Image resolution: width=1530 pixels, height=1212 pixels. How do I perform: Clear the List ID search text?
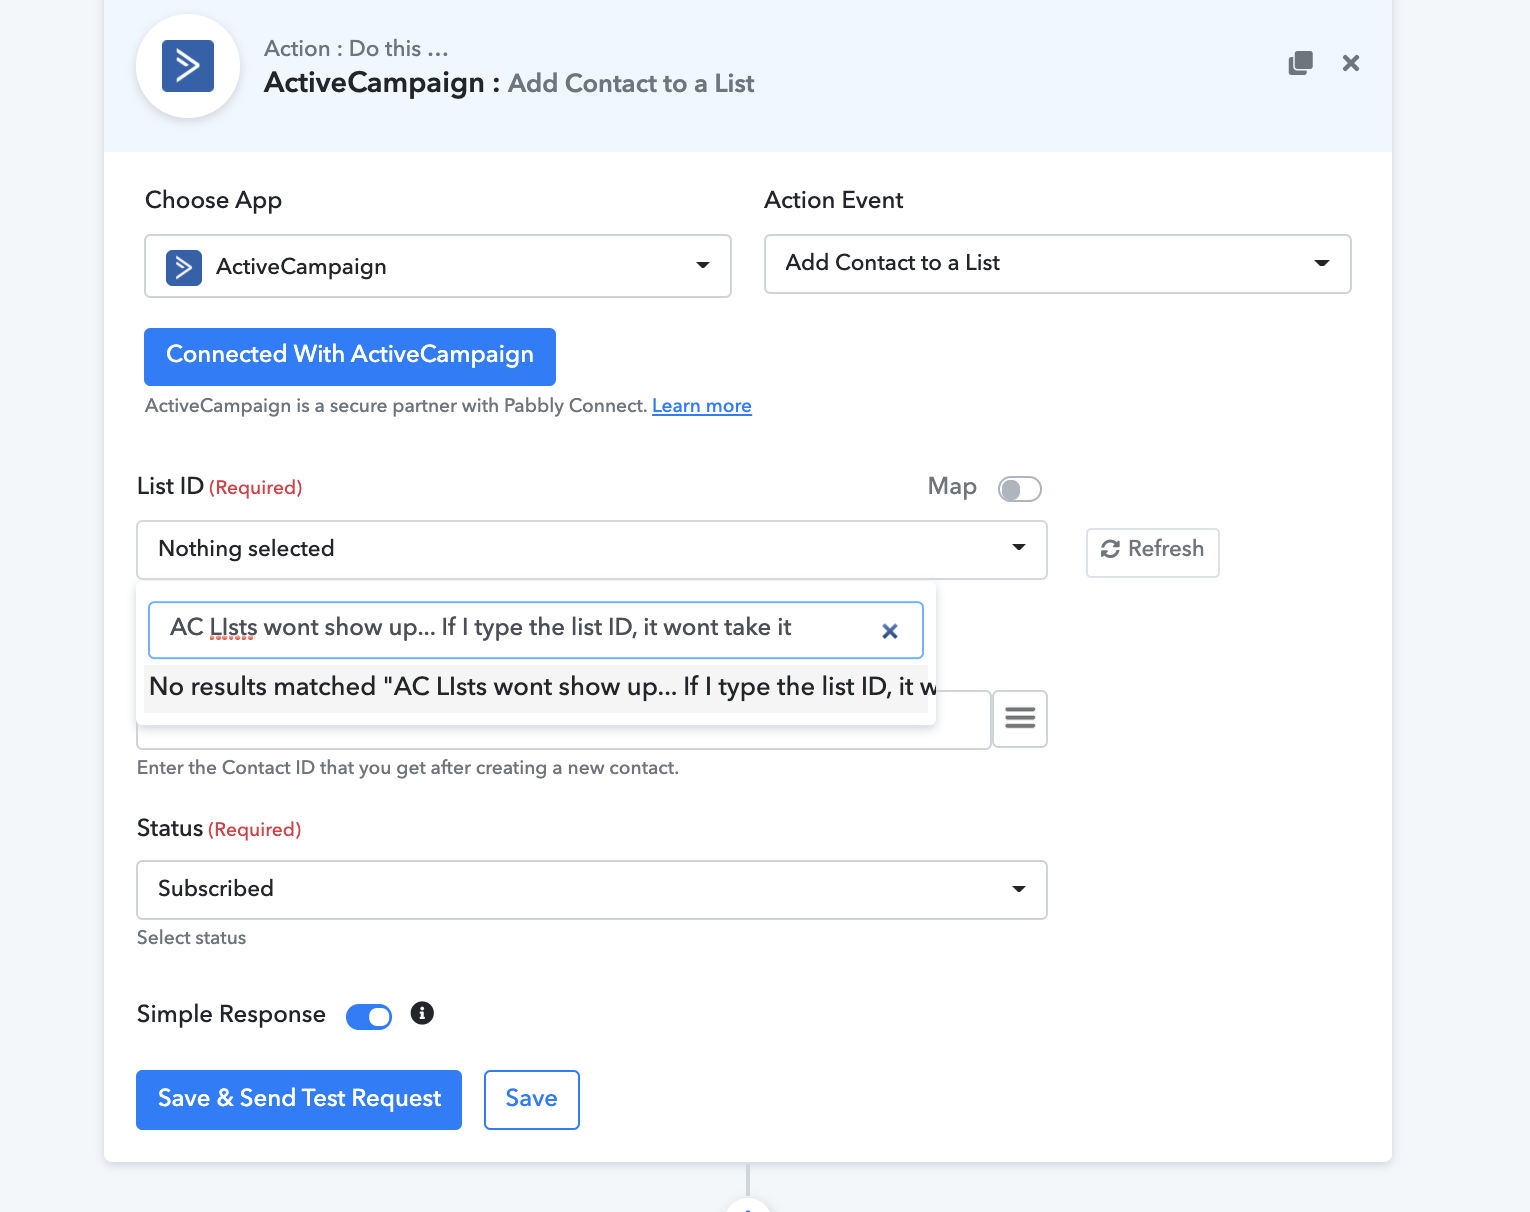(x=890, y=631)
